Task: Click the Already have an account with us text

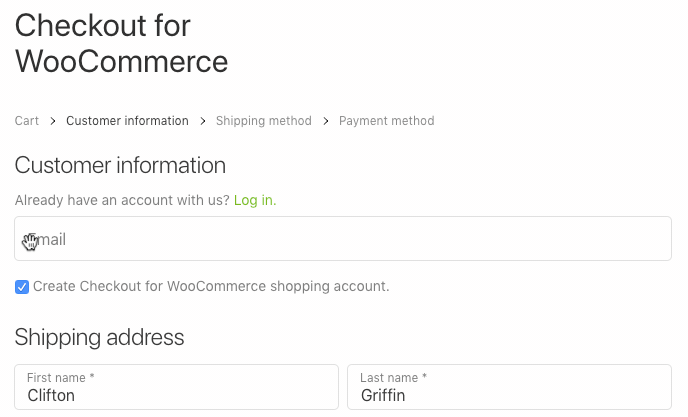Action: tap(122, 200)
